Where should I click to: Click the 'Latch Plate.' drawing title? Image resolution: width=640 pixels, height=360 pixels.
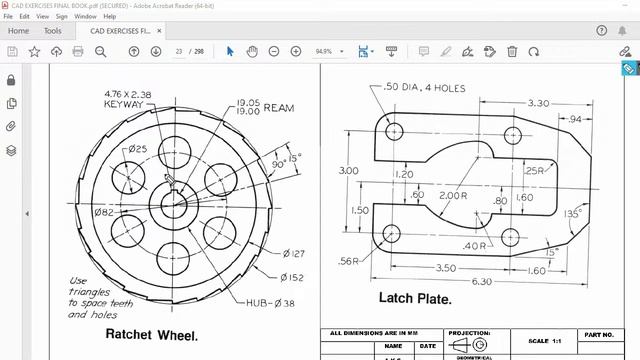pos(415,298)
